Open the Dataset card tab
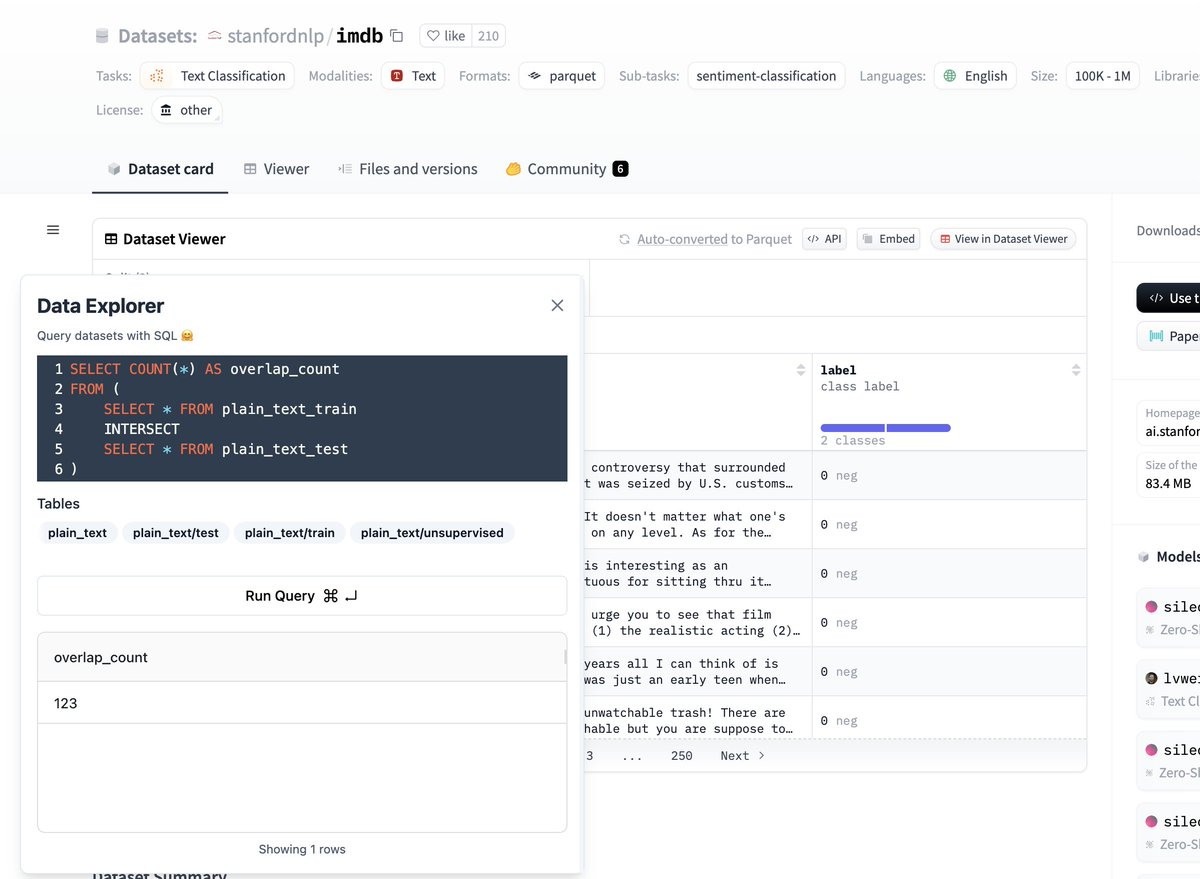Screen dimensions: 1200x879 [160, 169]
